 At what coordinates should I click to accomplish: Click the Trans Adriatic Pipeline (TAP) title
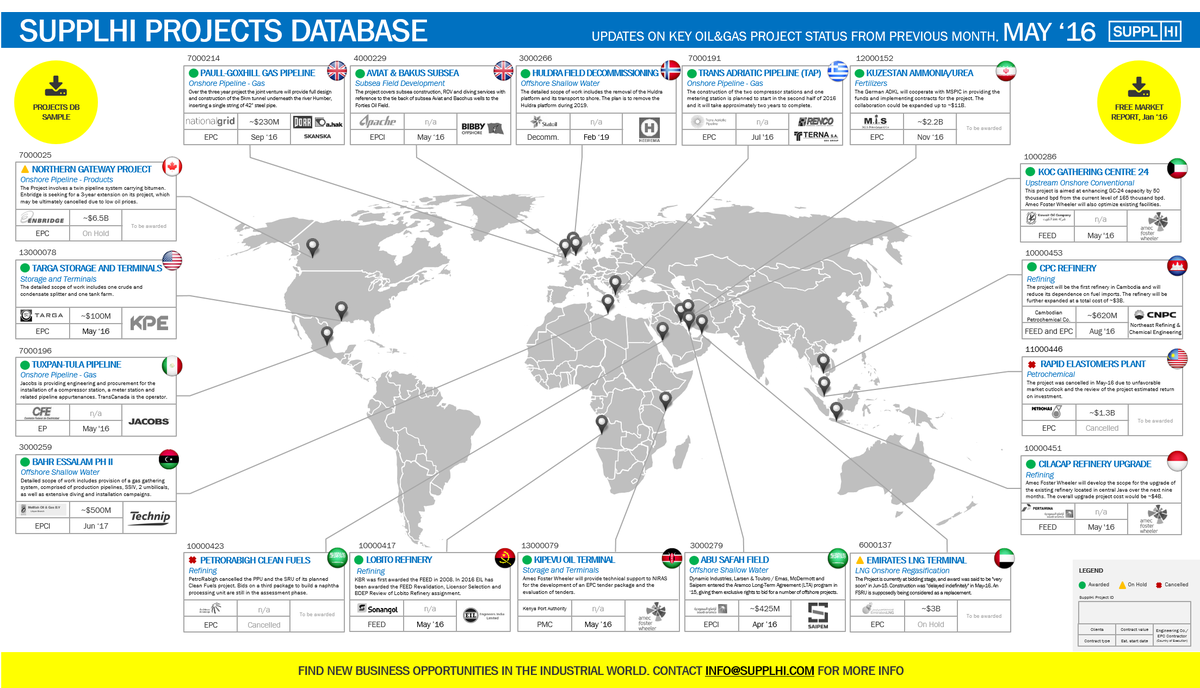coord(760,73)
